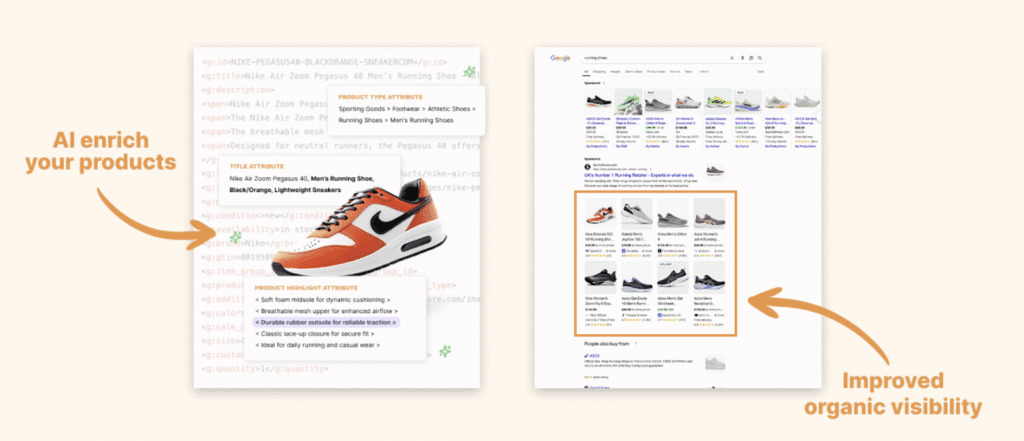Image resolution: width=1024 pixels, height=441 pixels.
Task: Focus the 'running shoes' search box
Action: pyautogui.click(x=673, y=58)
